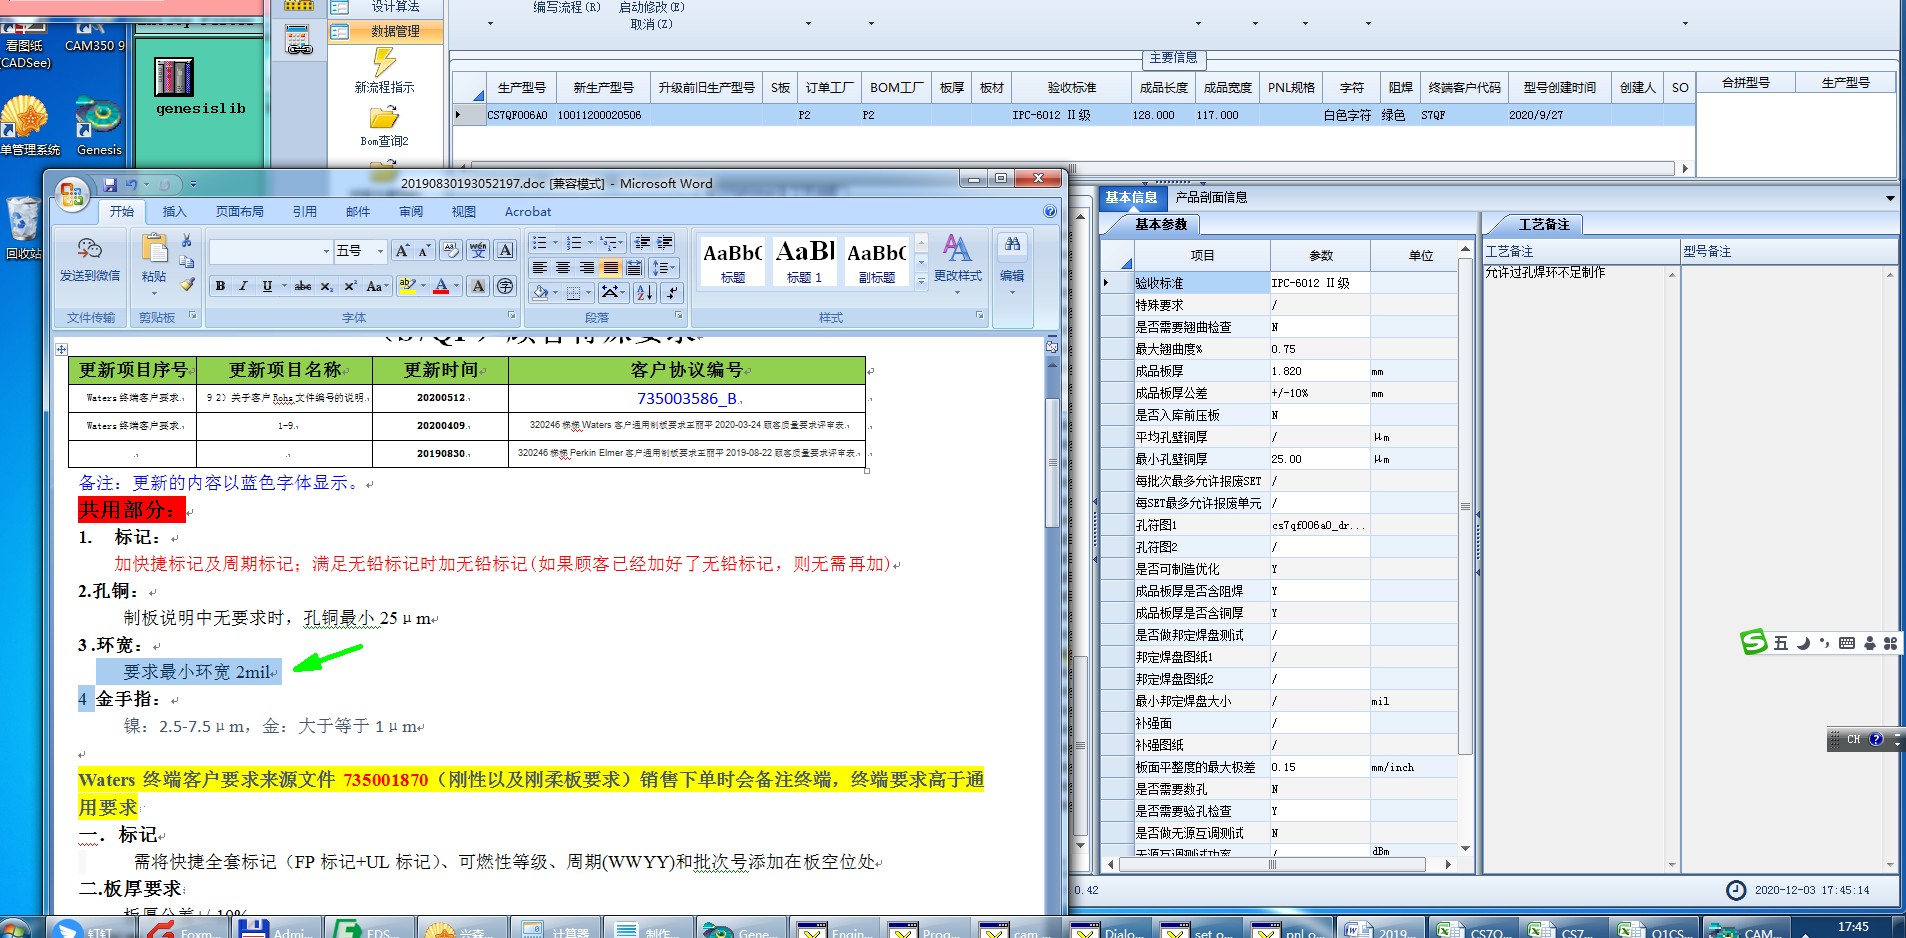Set paragraph alignment to justify
This screenshot has height=938, width=1906.
point(610,268)
